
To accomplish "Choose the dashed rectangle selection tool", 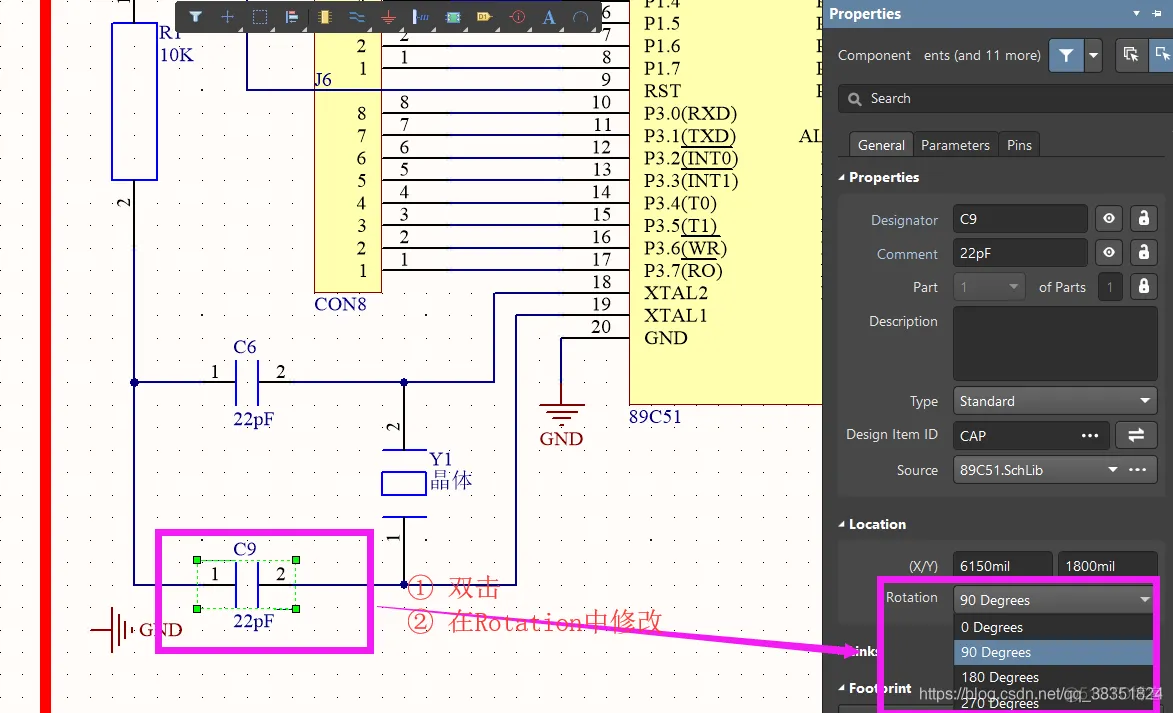I will [260, 16].
